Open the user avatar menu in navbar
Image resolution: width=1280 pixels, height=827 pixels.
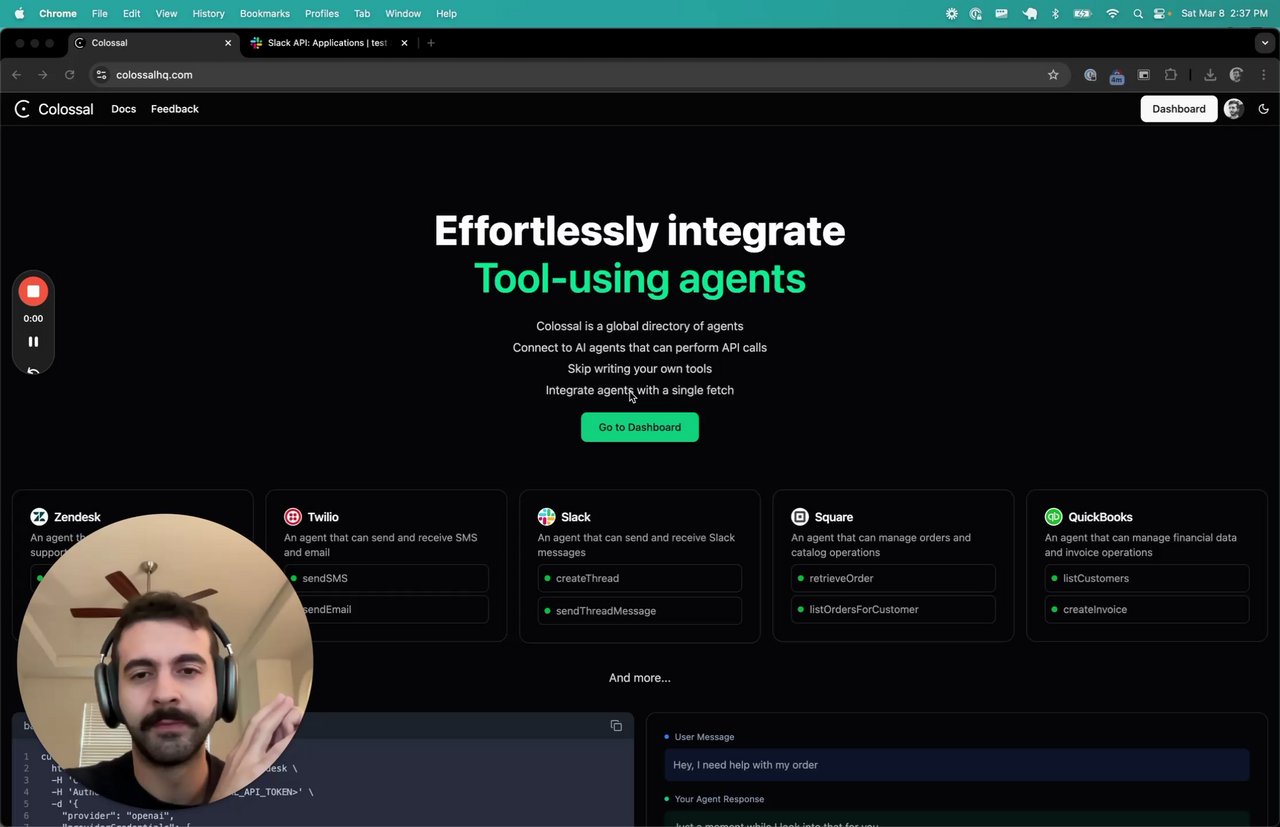point(1234,109)
